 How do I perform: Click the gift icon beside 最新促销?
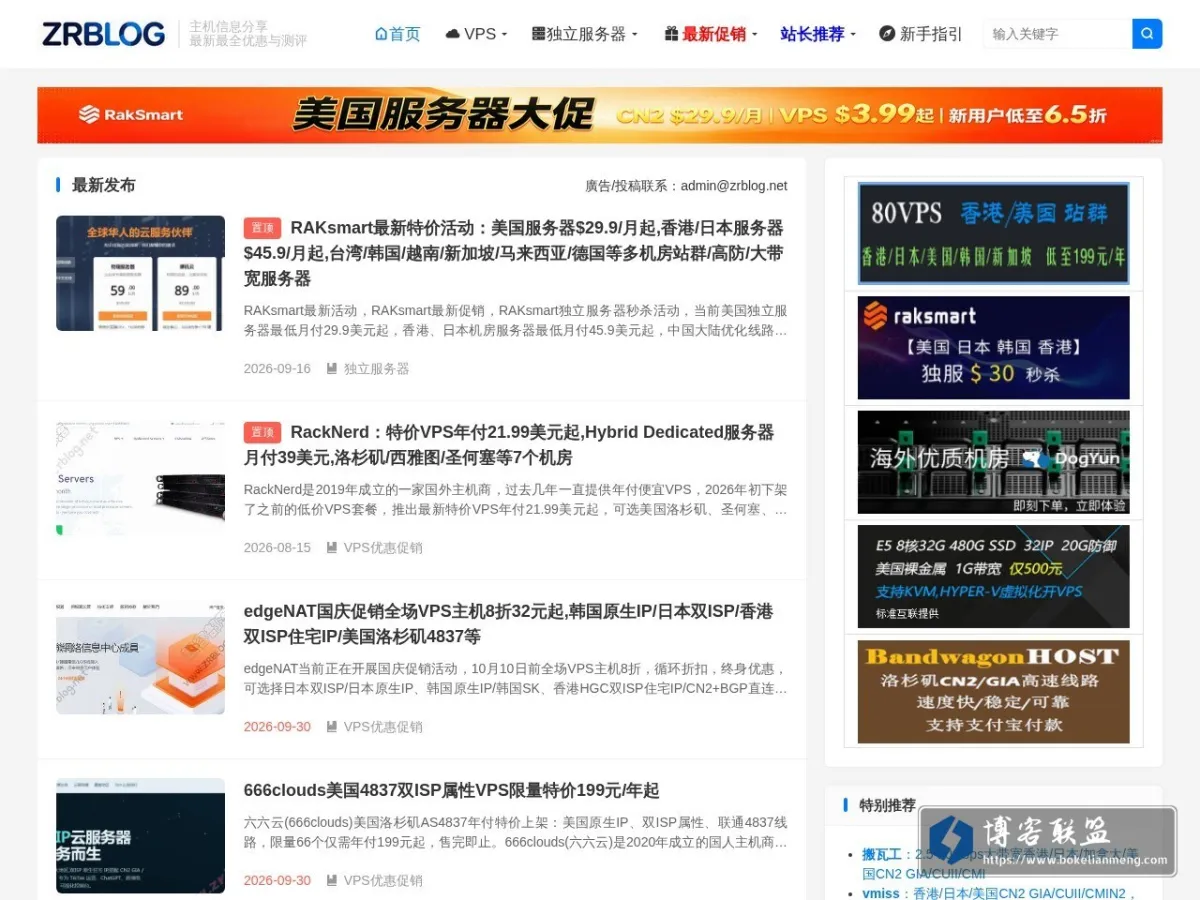(671, 34)
